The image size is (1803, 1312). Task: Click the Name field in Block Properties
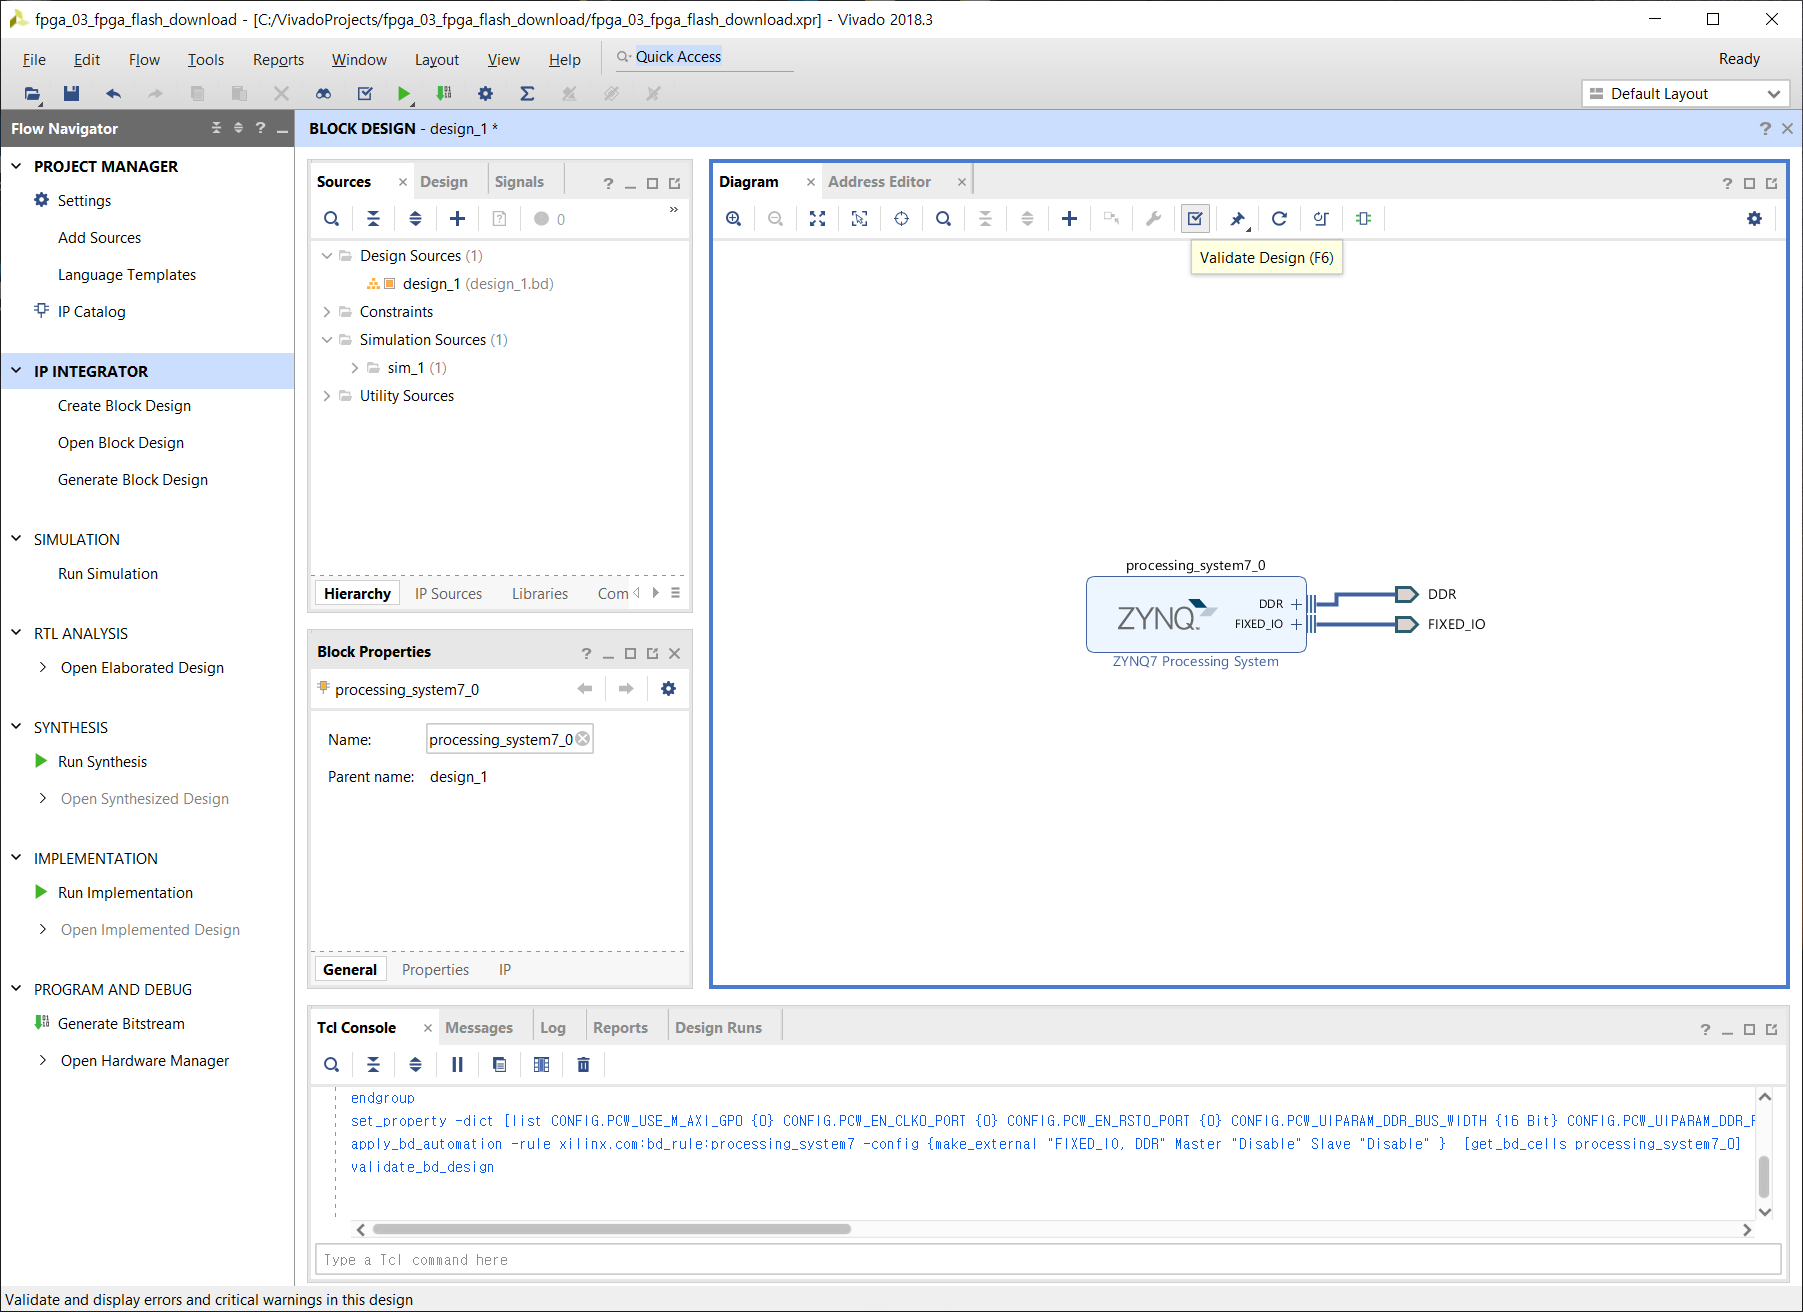pyautogui.click(x=509, y=739)
